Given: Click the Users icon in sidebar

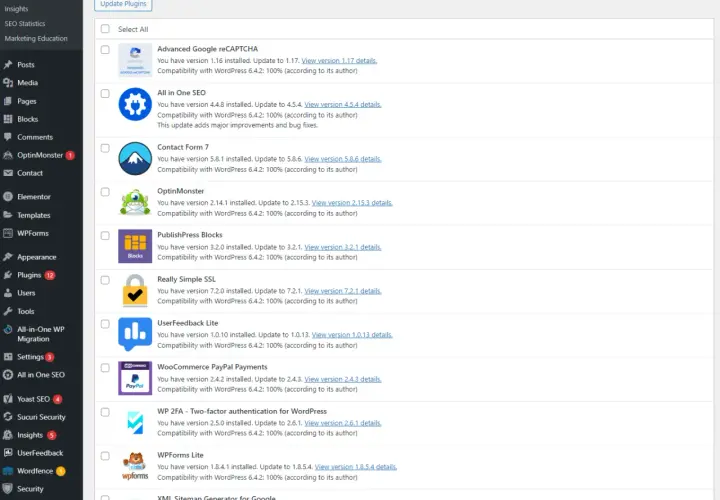Looking at the screenshot, I should [x=8, y=293].
